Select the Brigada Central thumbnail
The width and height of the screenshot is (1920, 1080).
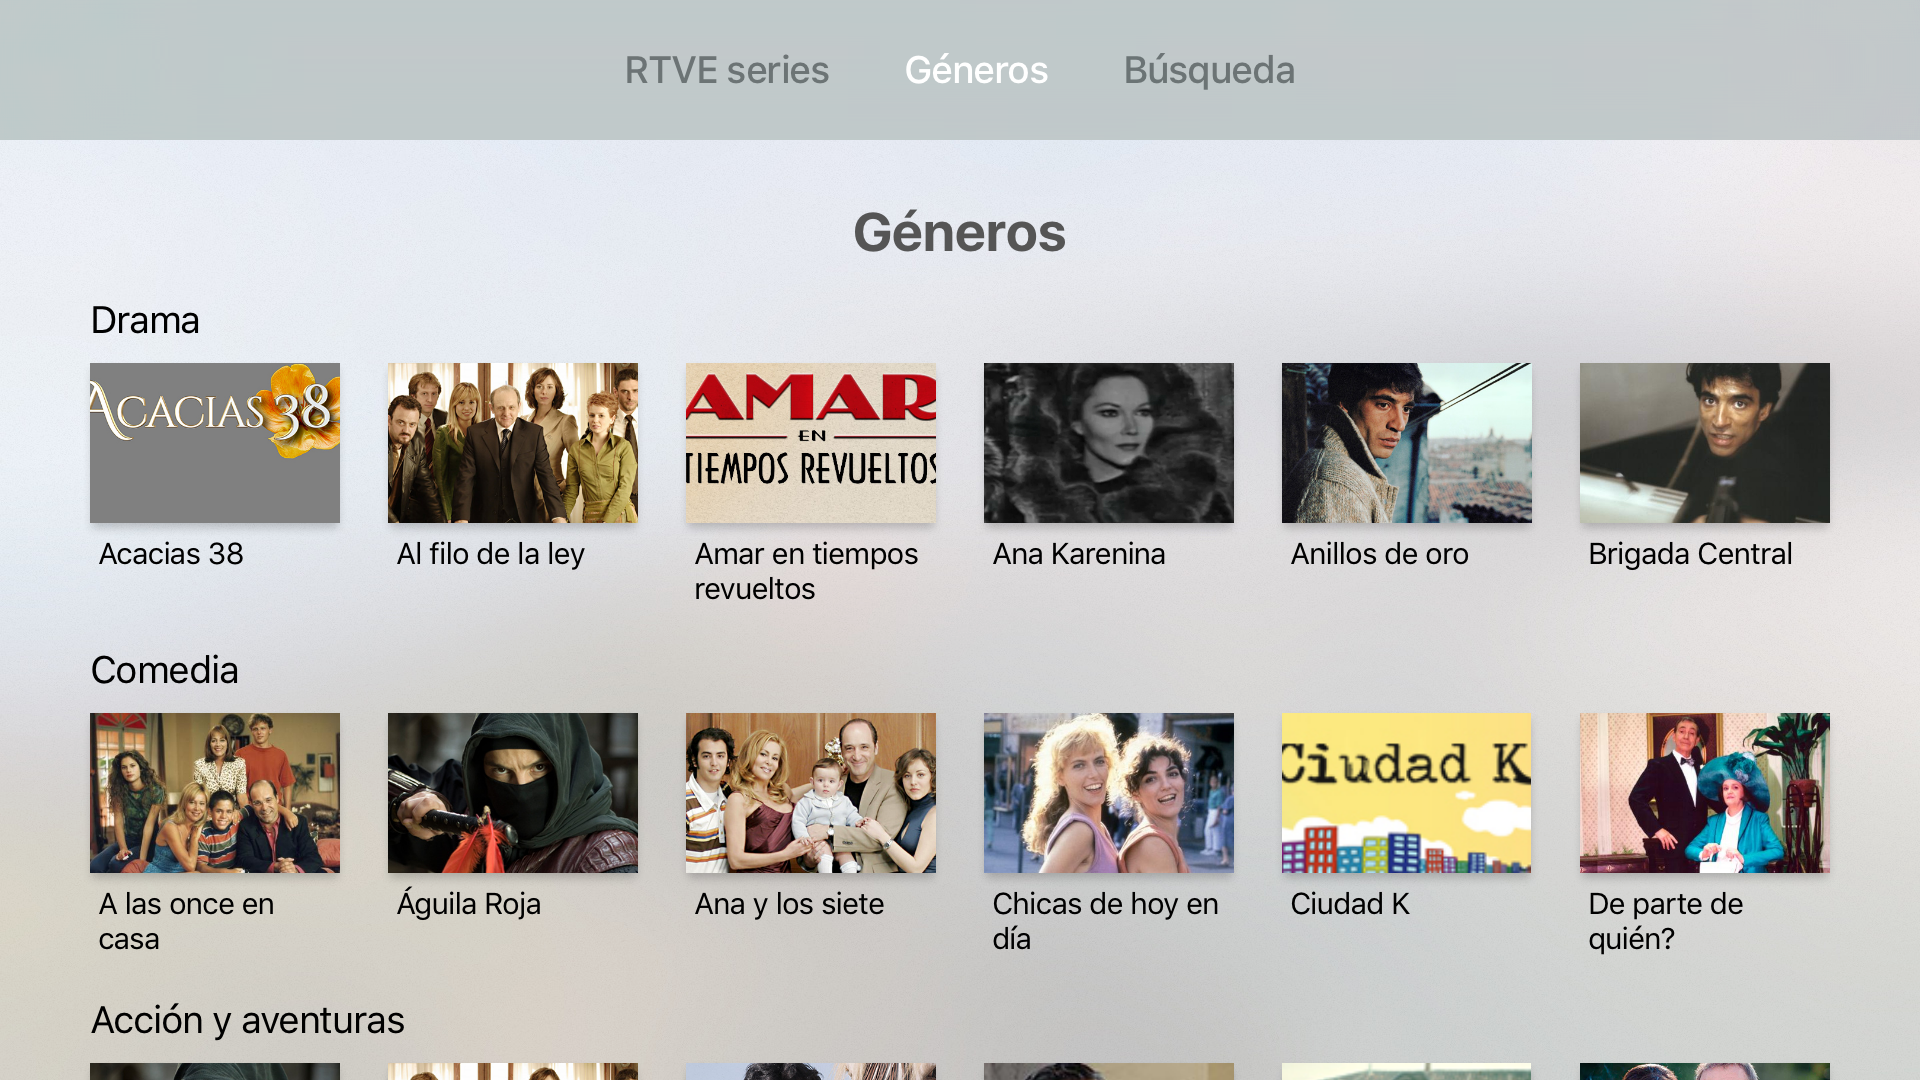click(x=1705, y=443)
